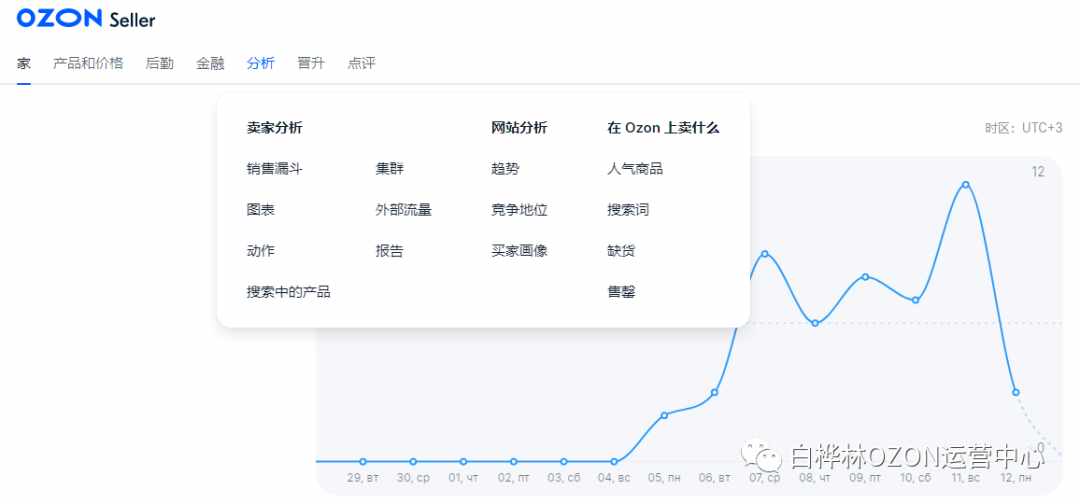Click the 在 Ozon 上卖什么 heading

click(663, 127)
